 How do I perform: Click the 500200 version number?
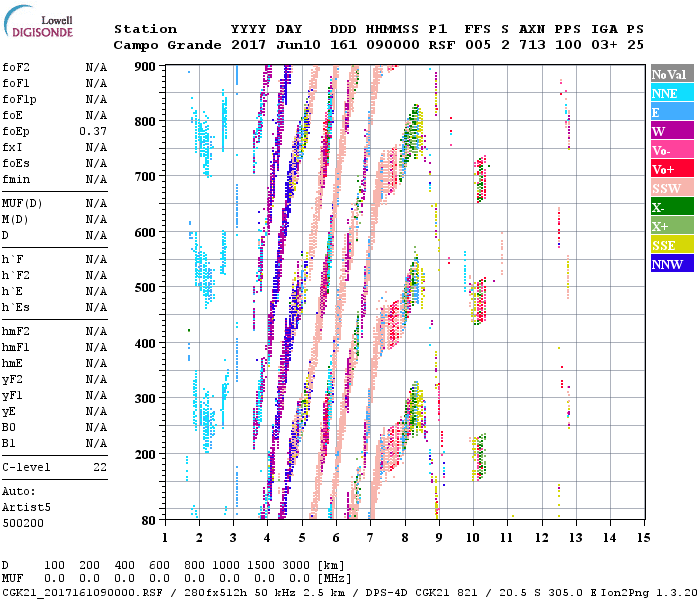pos(23,523)
